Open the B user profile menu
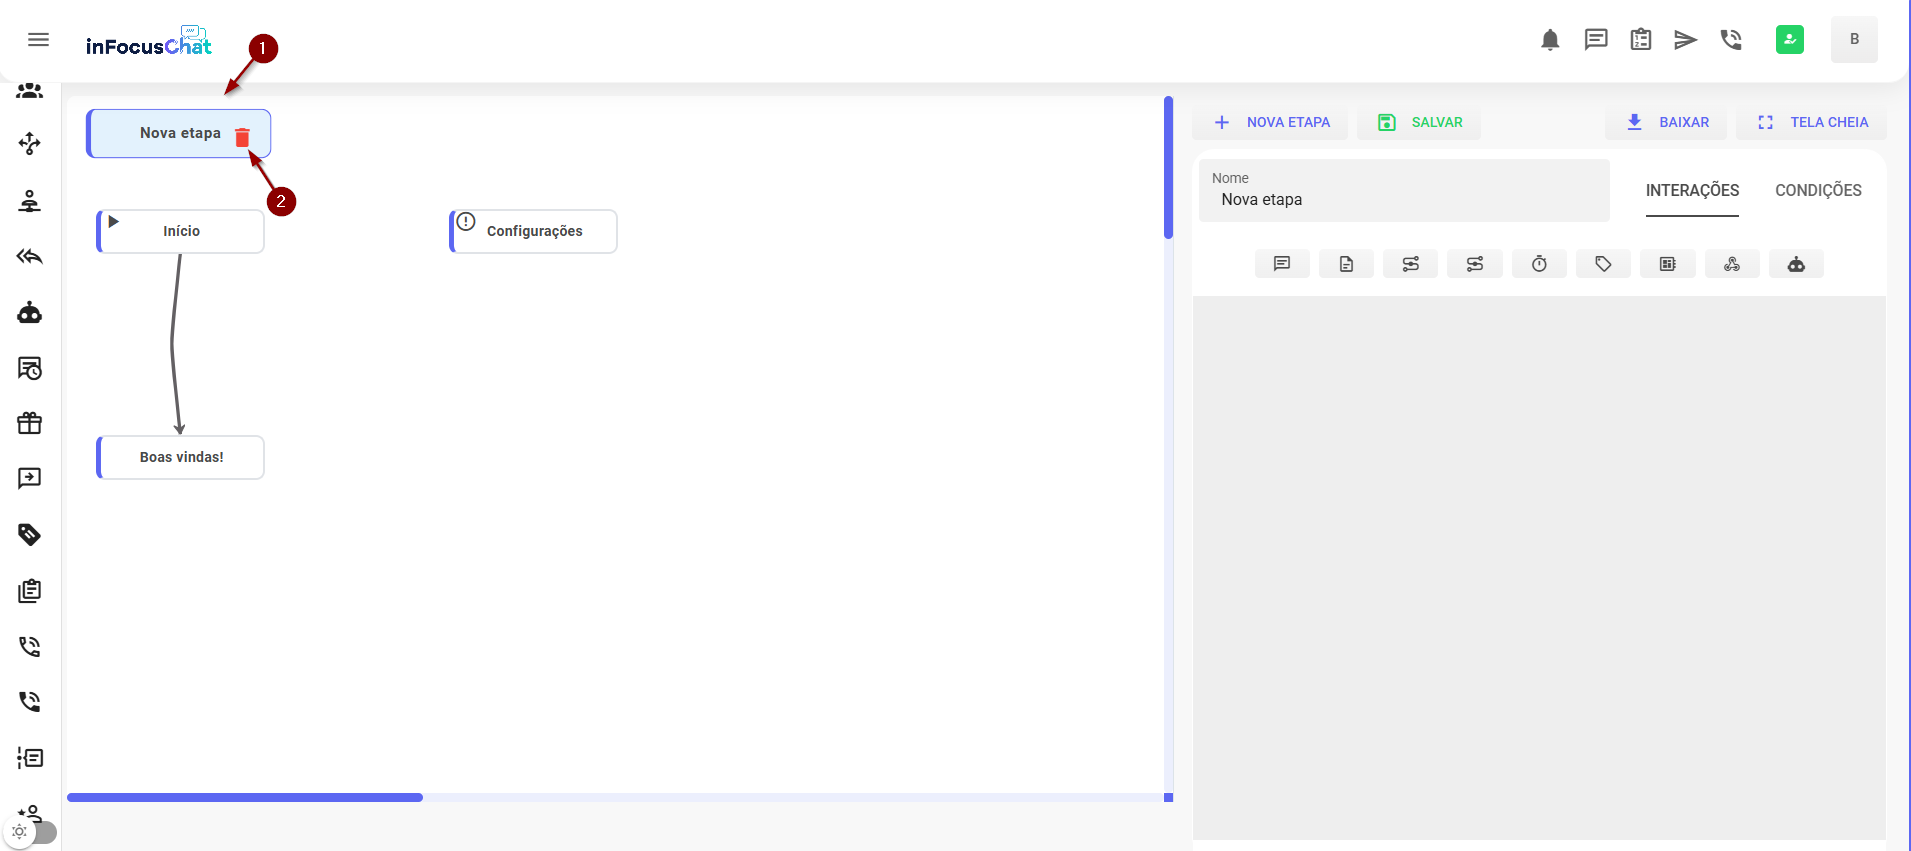Screen dimensions: 1911x851 pos(1853,40)
